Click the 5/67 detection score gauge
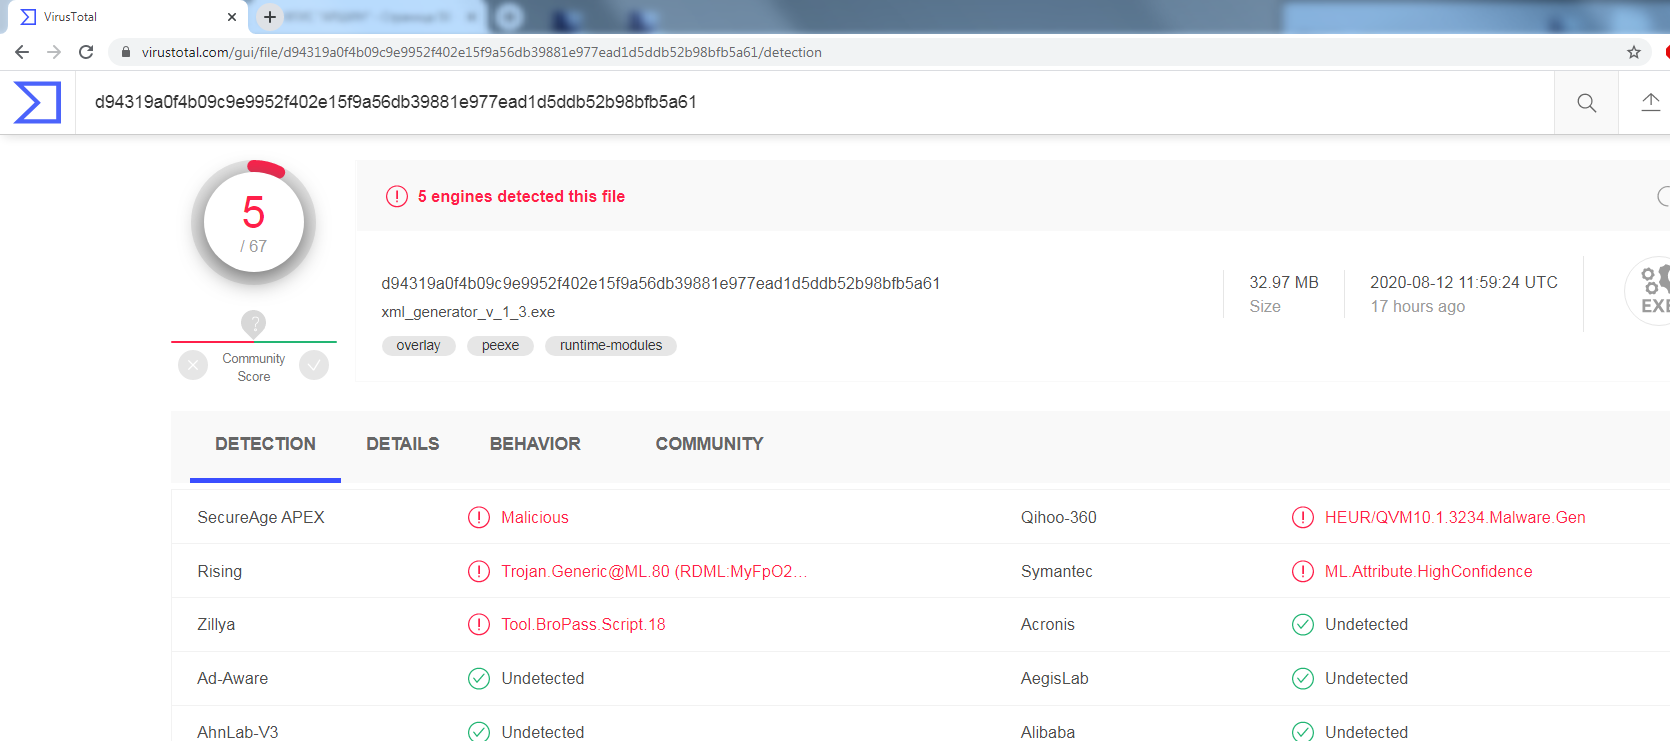 tap(254, 223)
